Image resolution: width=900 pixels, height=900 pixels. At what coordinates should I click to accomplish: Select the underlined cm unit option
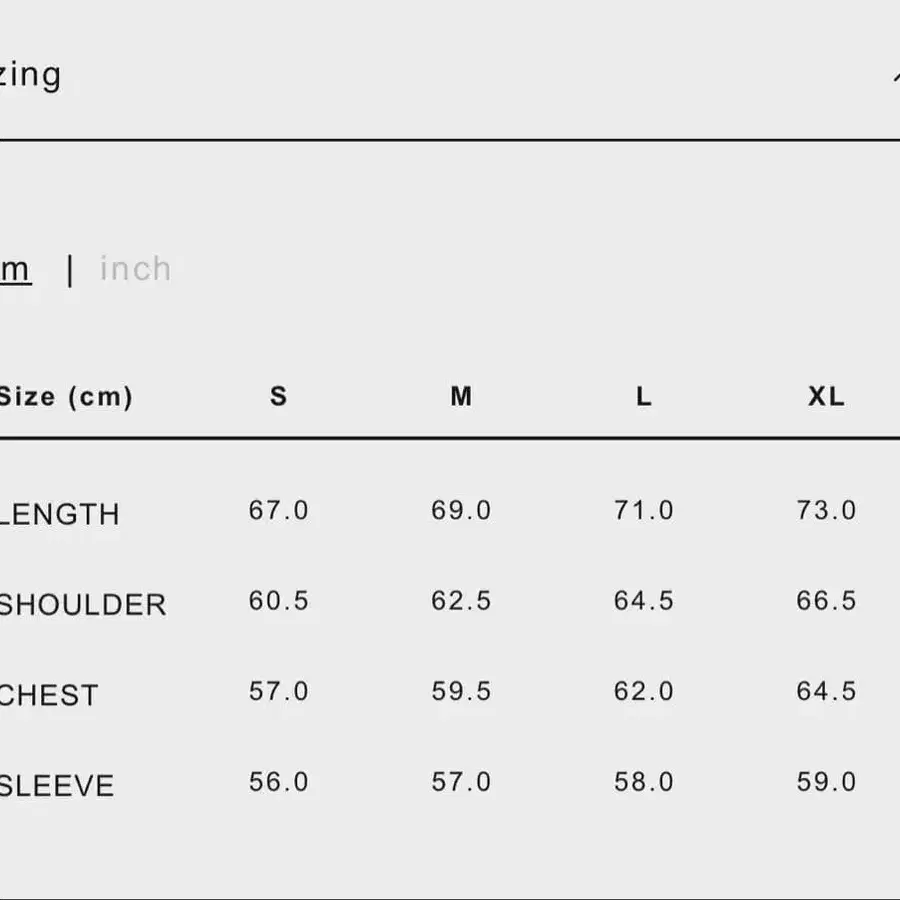(x=15, y=269)
